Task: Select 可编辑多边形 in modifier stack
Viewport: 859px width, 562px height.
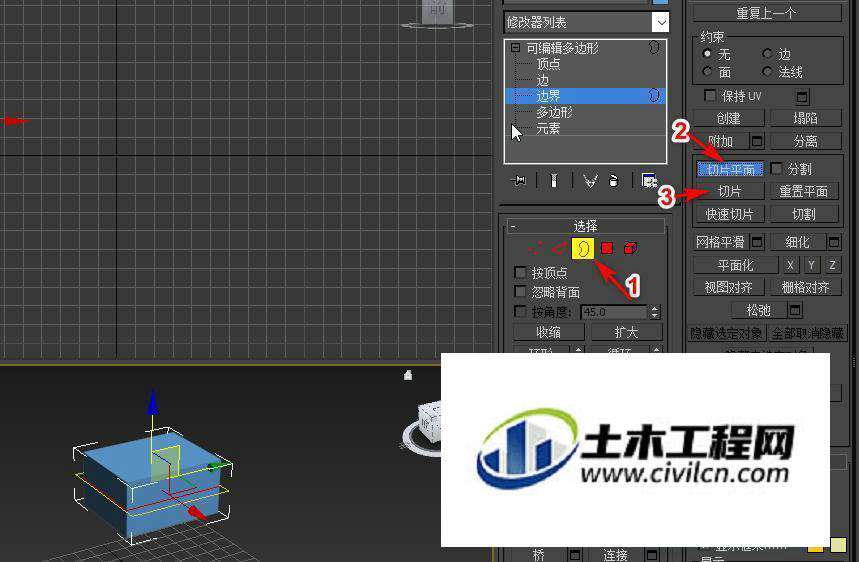Action: pos(563,48)
